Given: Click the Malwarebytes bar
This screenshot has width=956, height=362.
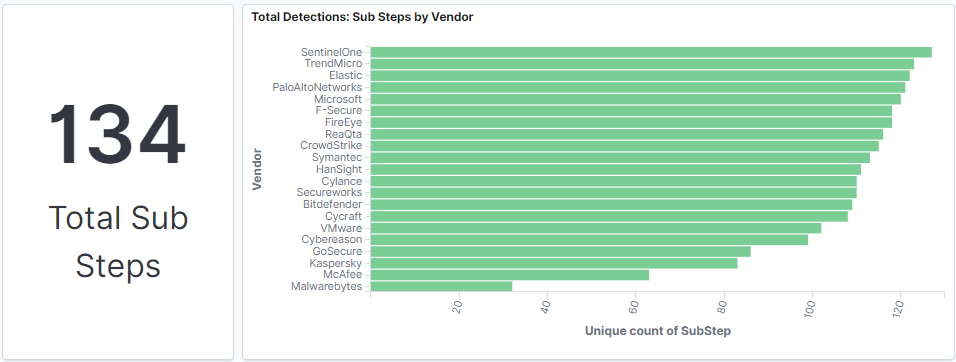Looking at the screenshot, I should (x=441, y=286).
